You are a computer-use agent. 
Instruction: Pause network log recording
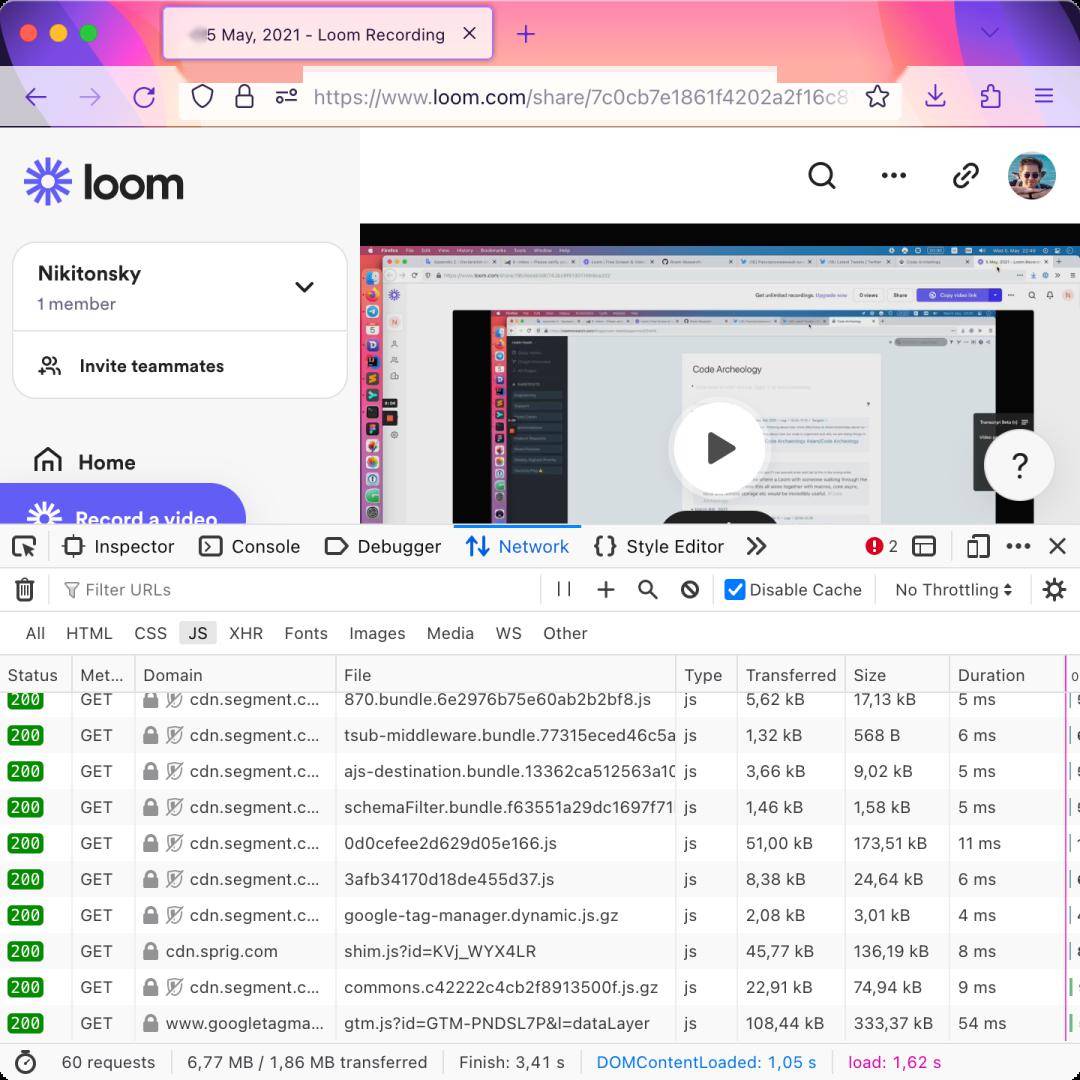(563, 589)
